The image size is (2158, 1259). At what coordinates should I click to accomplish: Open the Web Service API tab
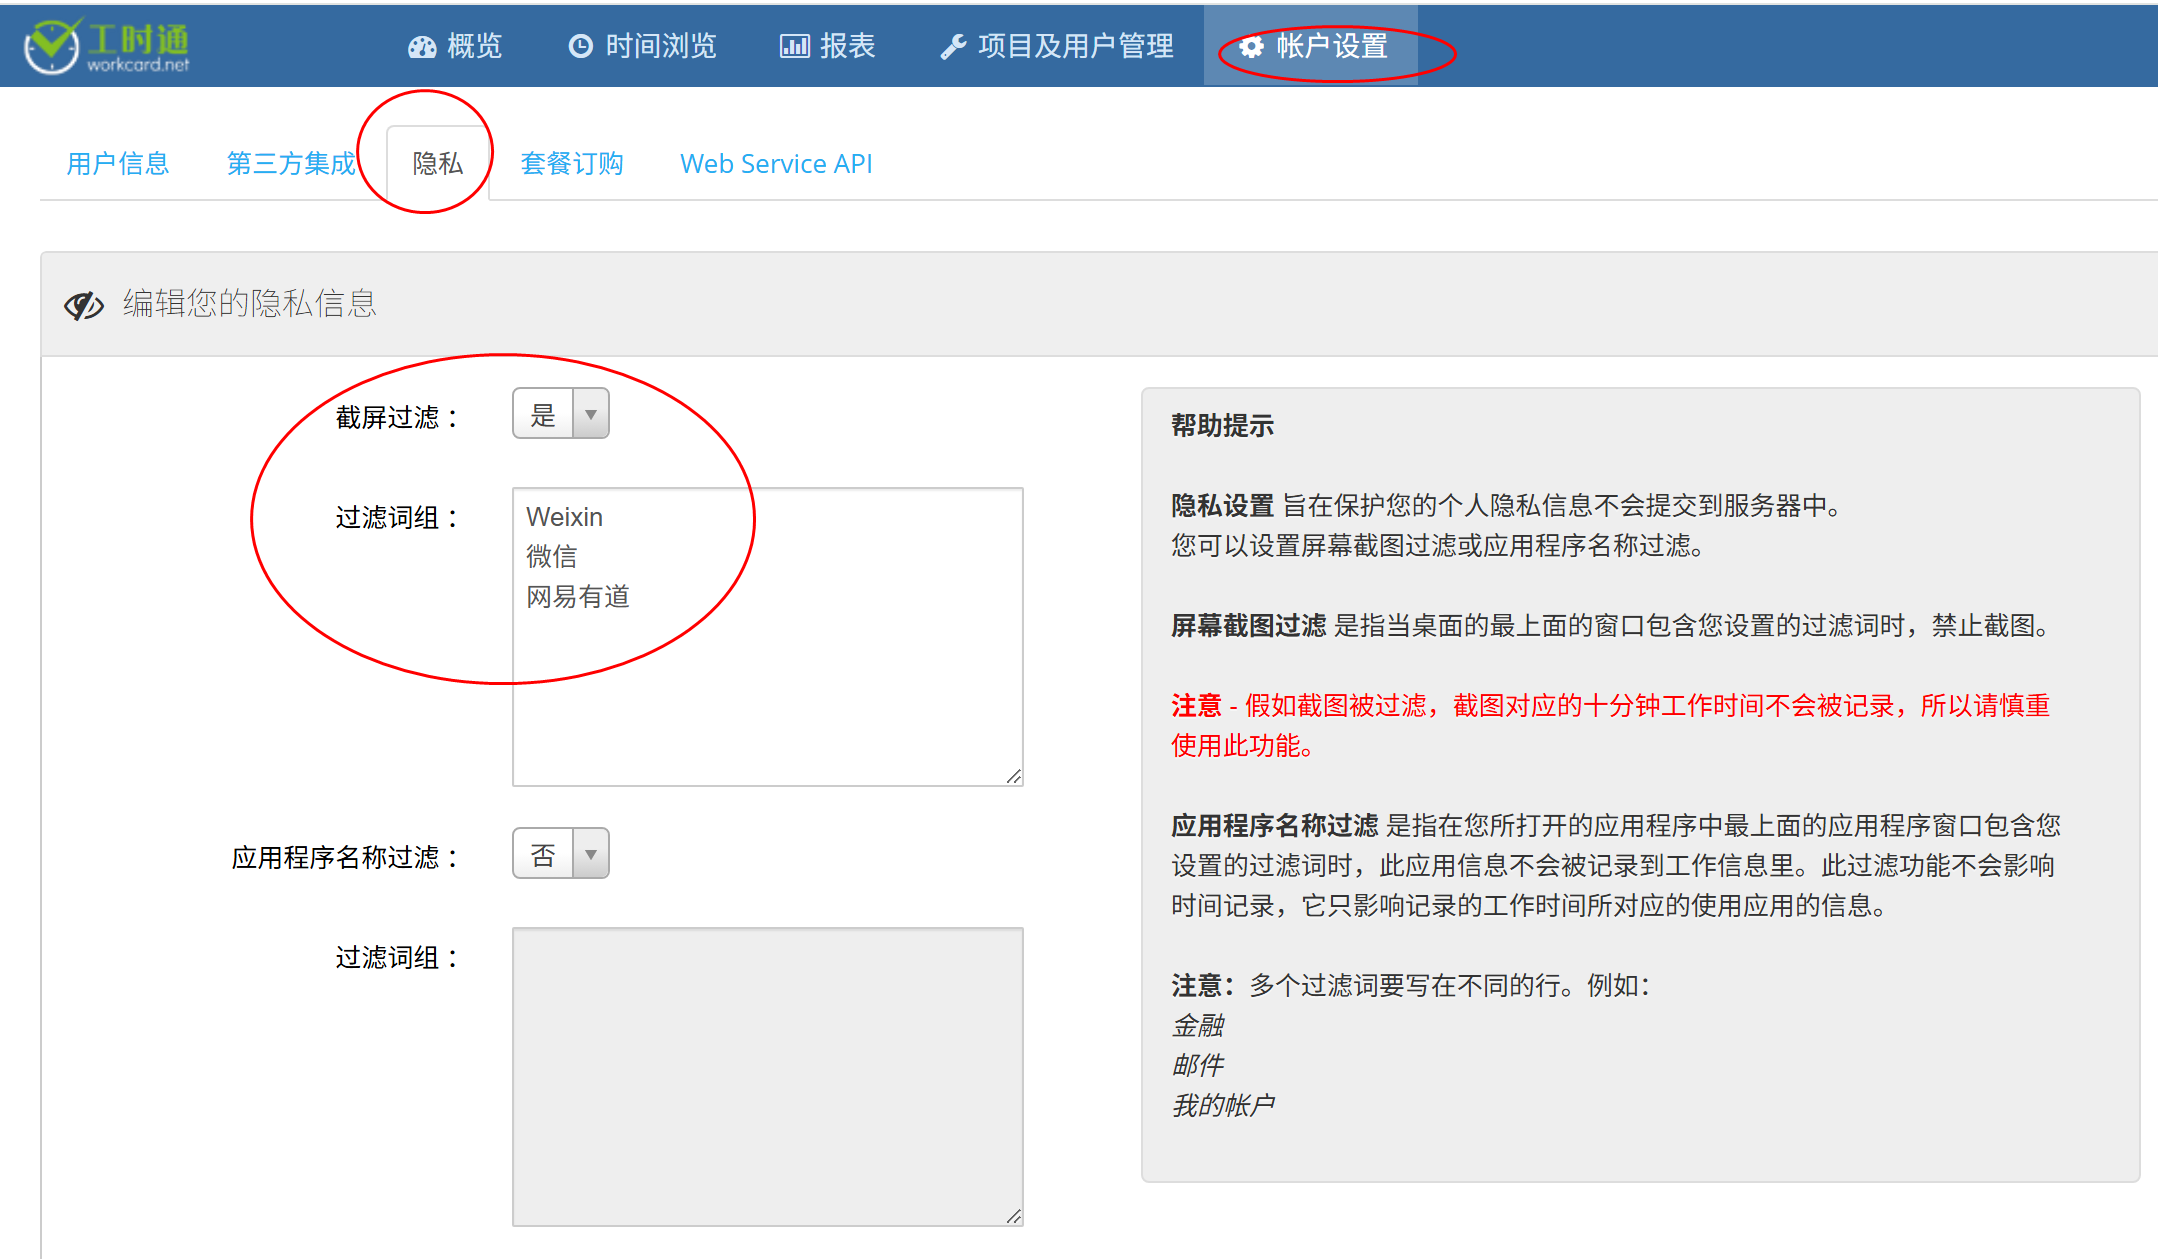[776, 164]
